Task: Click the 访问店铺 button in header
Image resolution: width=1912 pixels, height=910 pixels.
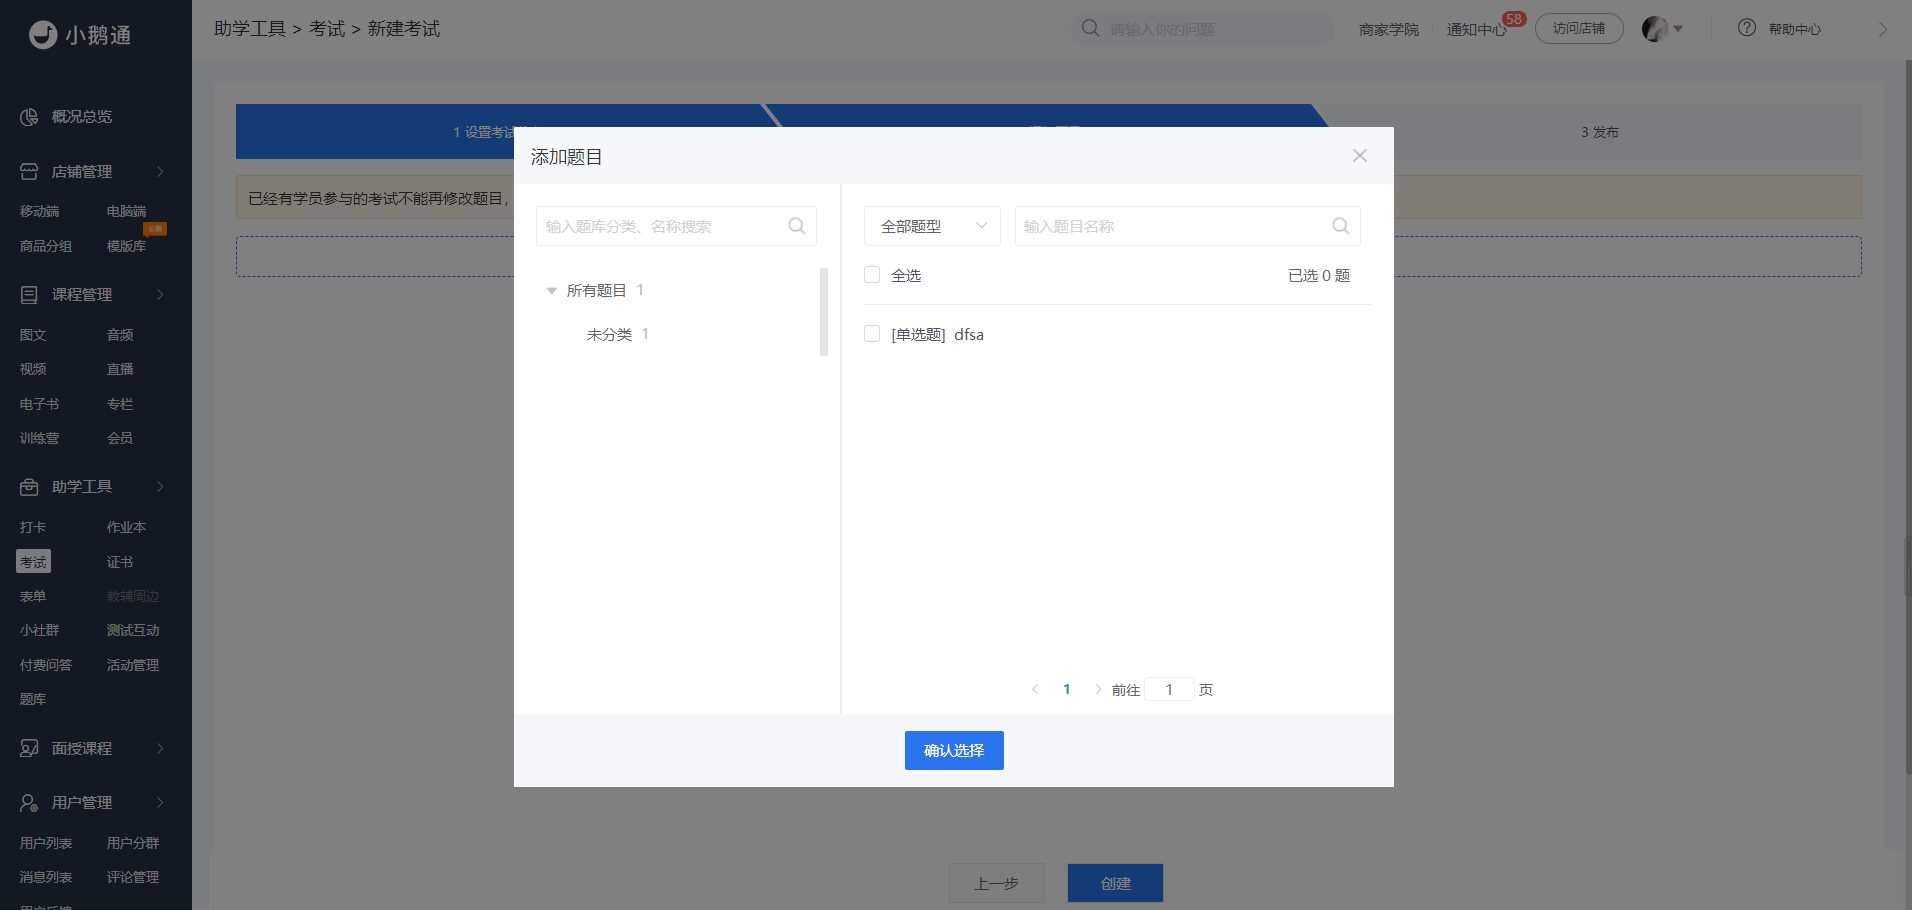Action: [1579, 29]
